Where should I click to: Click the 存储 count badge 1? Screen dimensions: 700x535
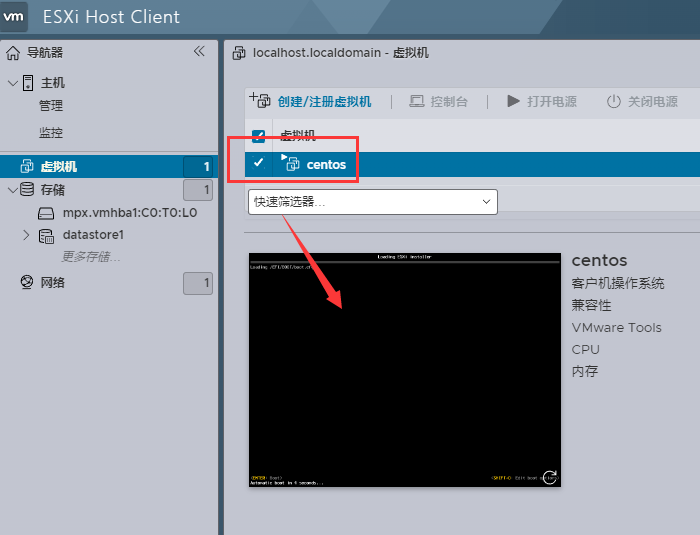point(198,190)
